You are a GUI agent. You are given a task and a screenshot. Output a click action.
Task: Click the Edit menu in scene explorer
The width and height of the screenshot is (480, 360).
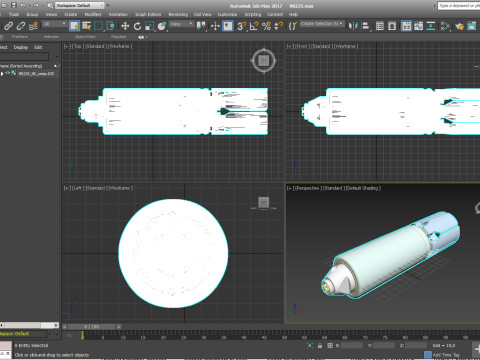pyautogui.click(x=38, y=47)
